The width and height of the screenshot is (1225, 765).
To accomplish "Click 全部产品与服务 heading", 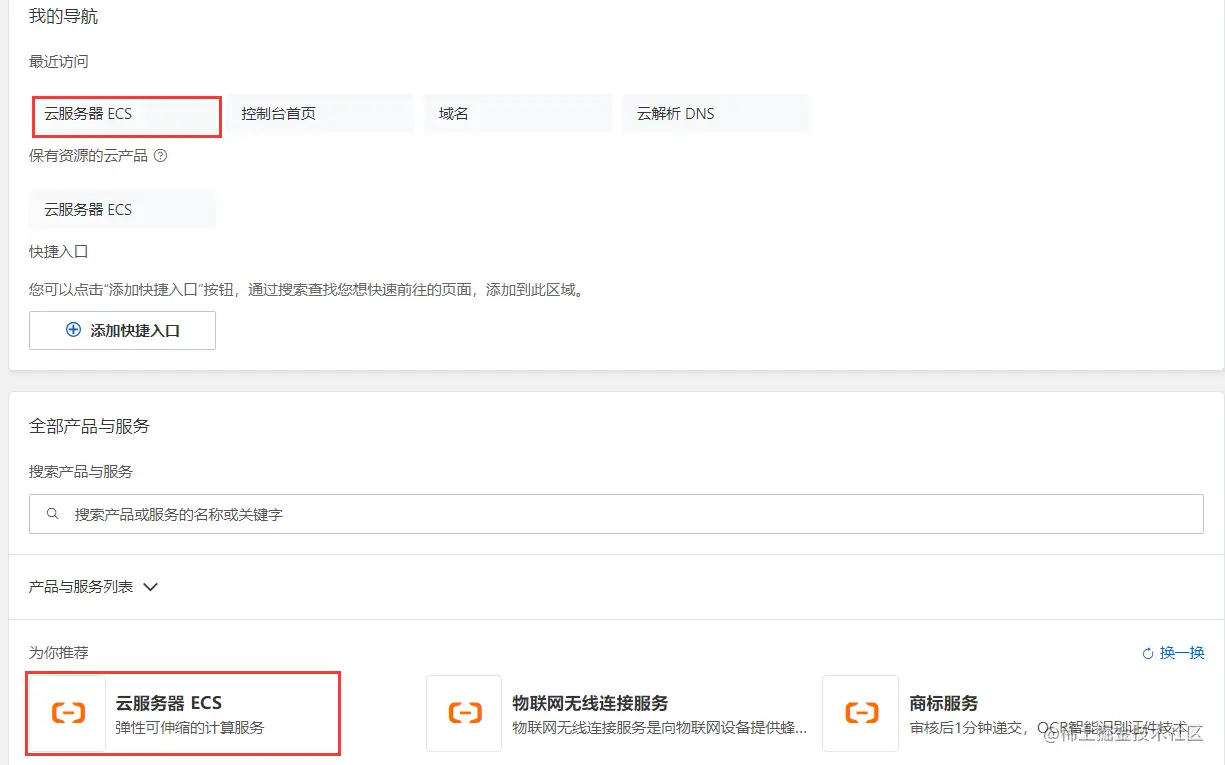I will 90,426.
